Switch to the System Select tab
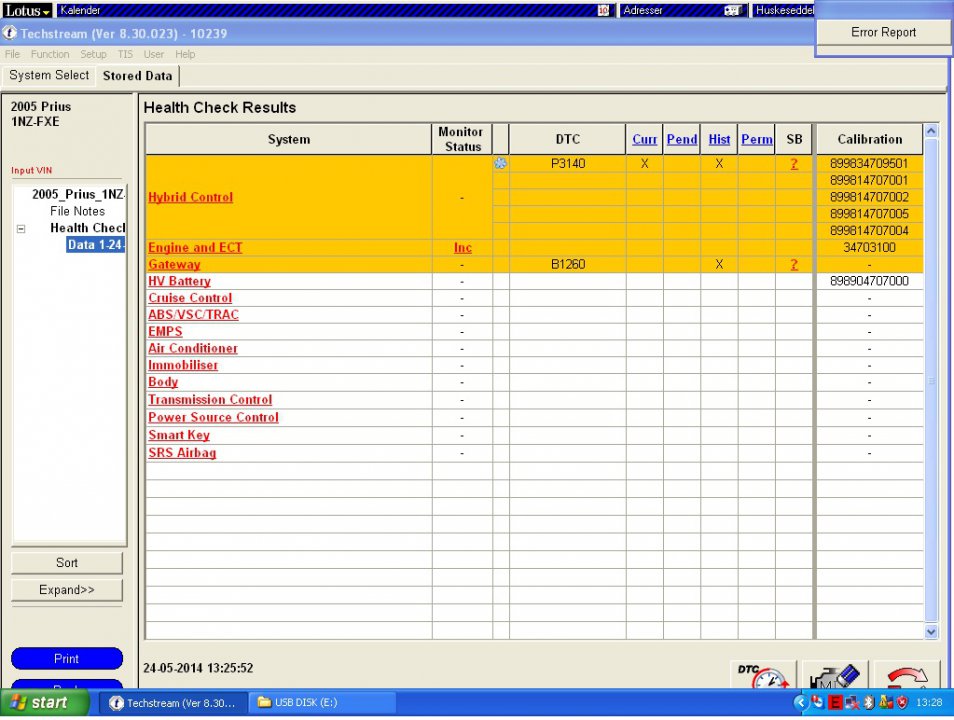Image resolution: width=954 pixels, height=720 pixels. (x=49, y=75)
